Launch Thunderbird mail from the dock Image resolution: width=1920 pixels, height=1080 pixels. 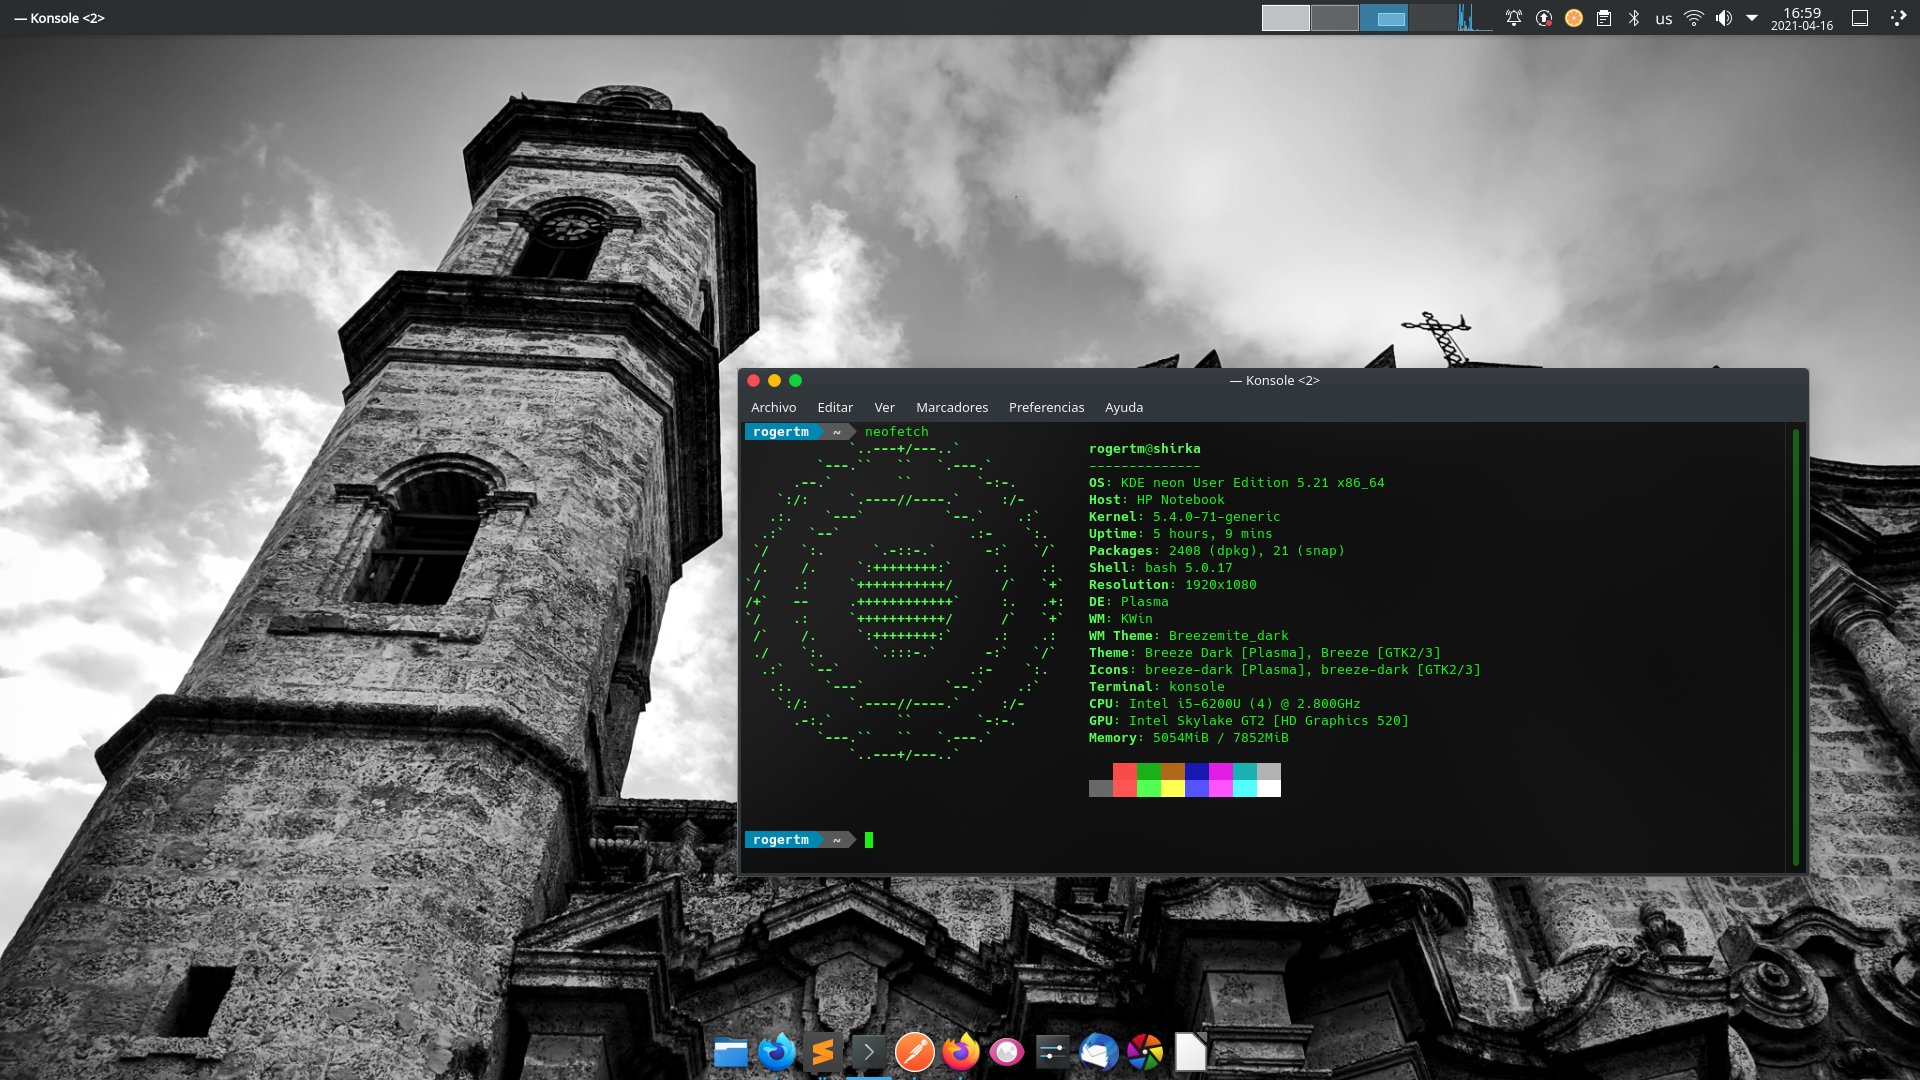point(1098,1052)
